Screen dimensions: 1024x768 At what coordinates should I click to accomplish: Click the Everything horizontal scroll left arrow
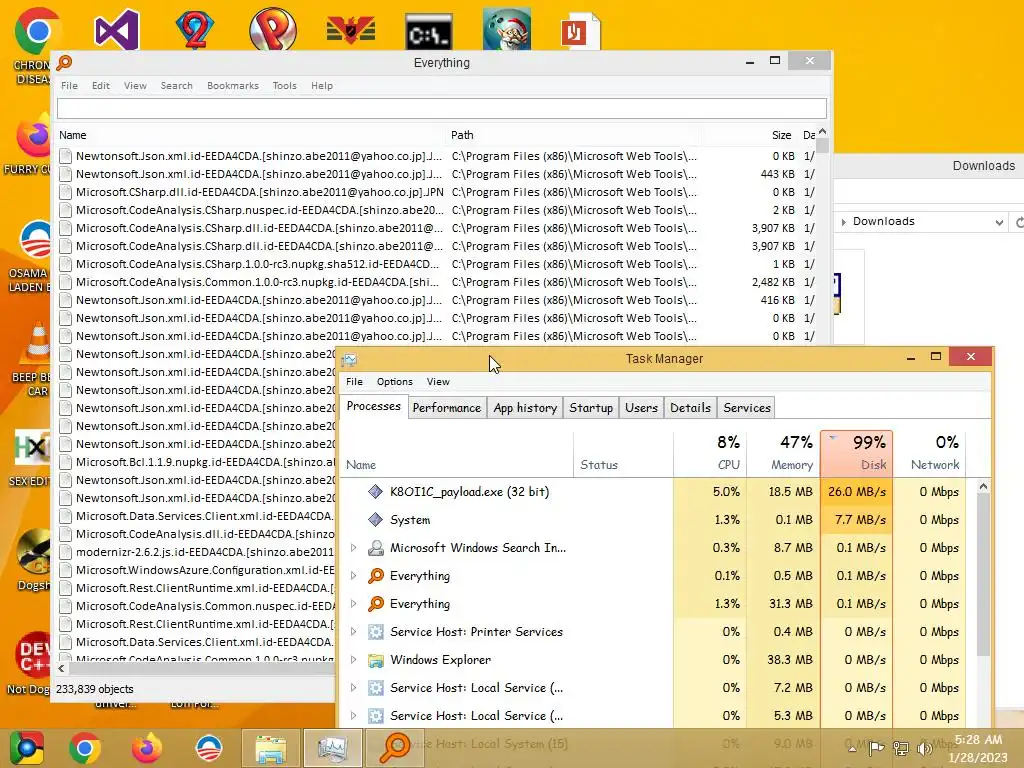pyautogui.click(x=61, y=669)
